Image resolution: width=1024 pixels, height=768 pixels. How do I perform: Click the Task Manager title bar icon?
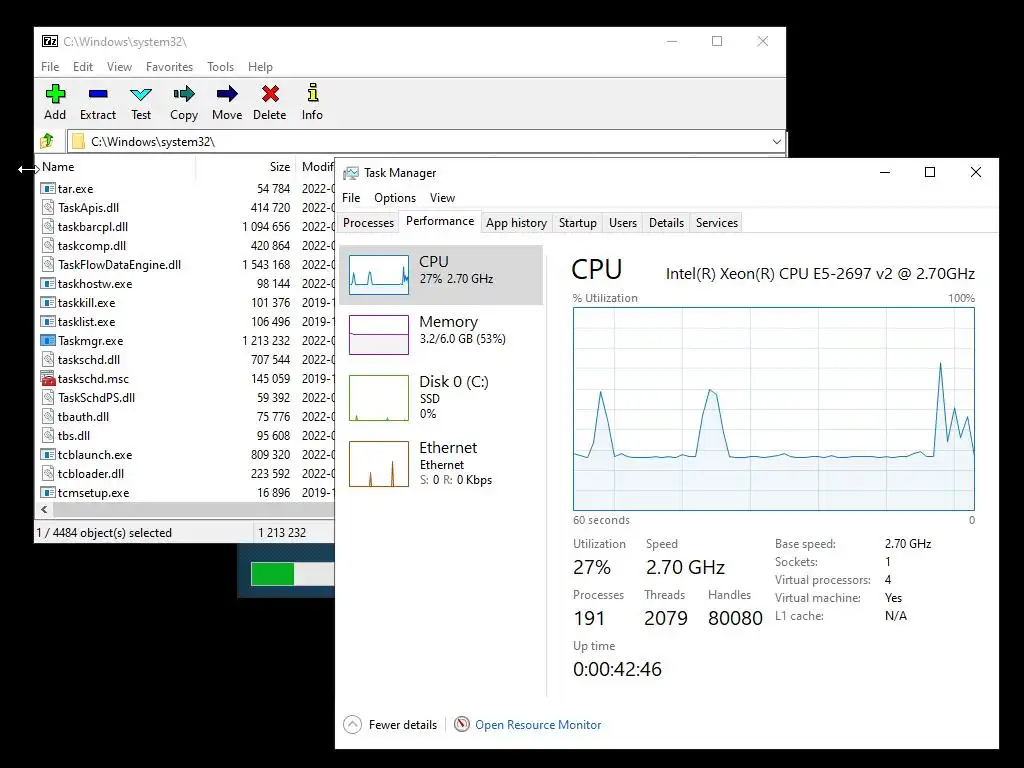pyautogui.click(x=351, y=173)
